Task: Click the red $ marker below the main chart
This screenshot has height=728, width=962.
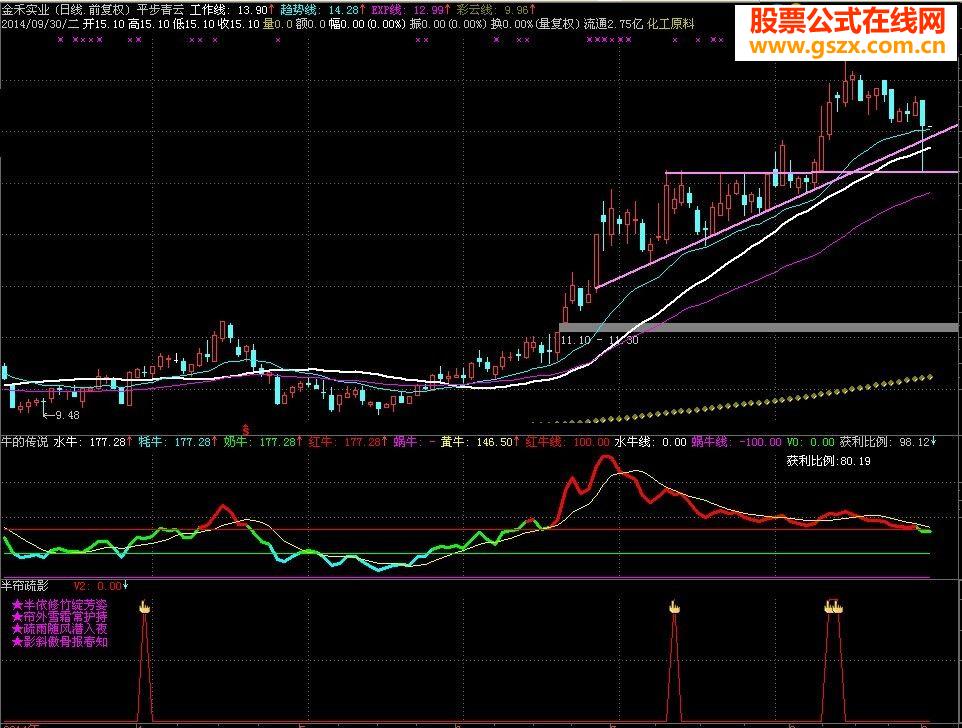Action: click(x=246, y=428)
